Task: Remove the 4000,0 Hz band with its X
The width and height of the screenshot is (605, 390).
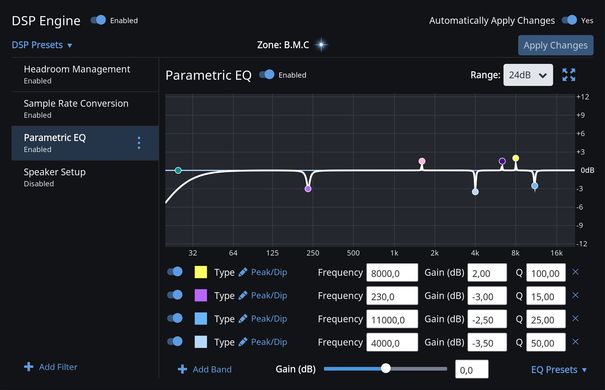Action: click(575, 341)
